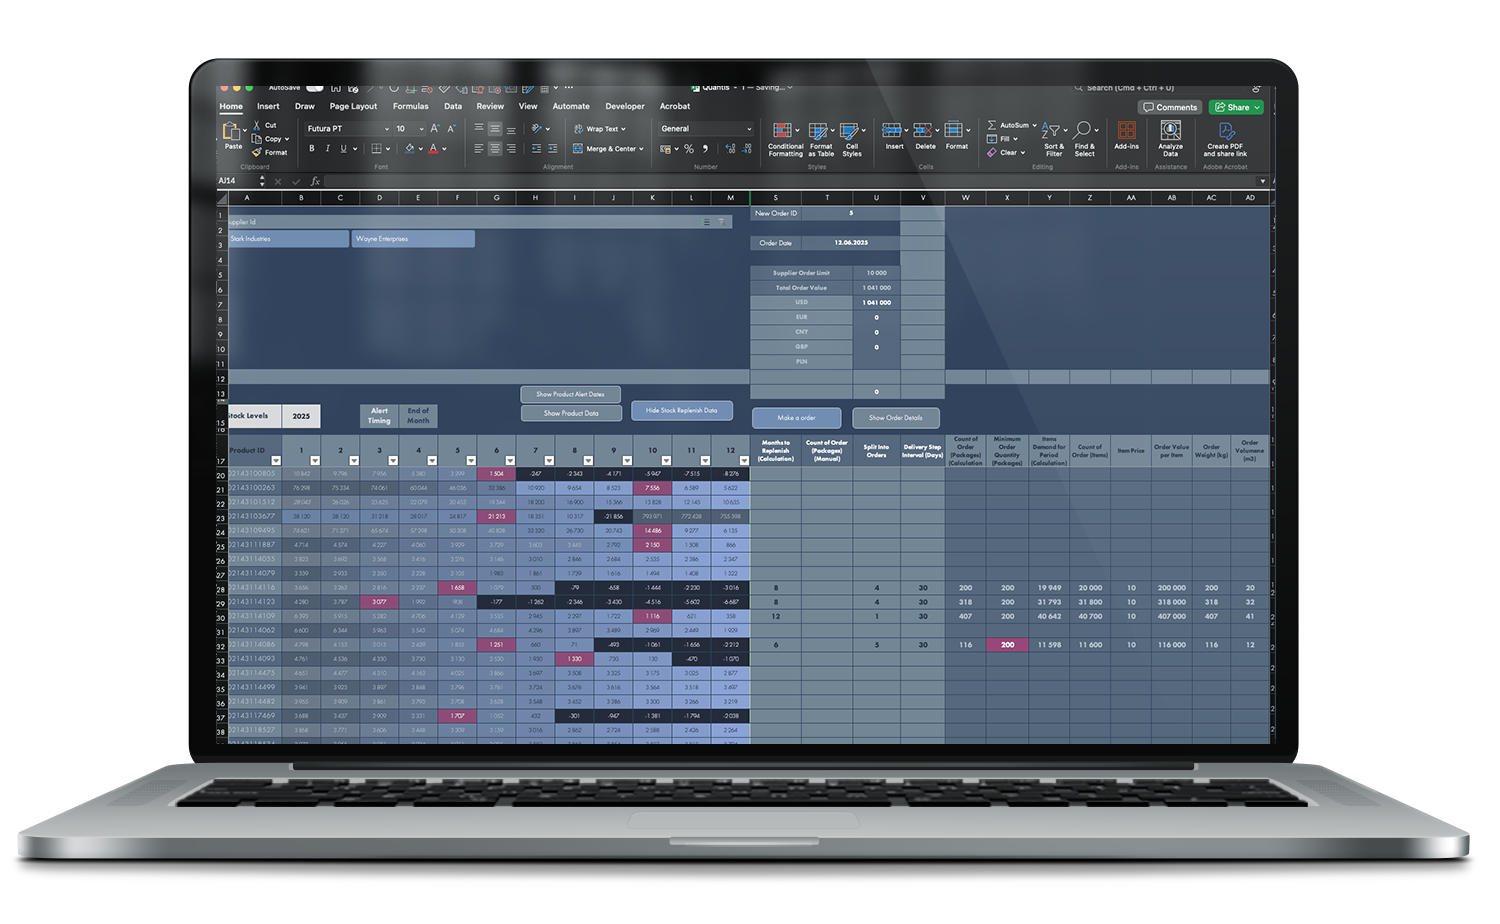Open Find & Select

pos(1085,139)
